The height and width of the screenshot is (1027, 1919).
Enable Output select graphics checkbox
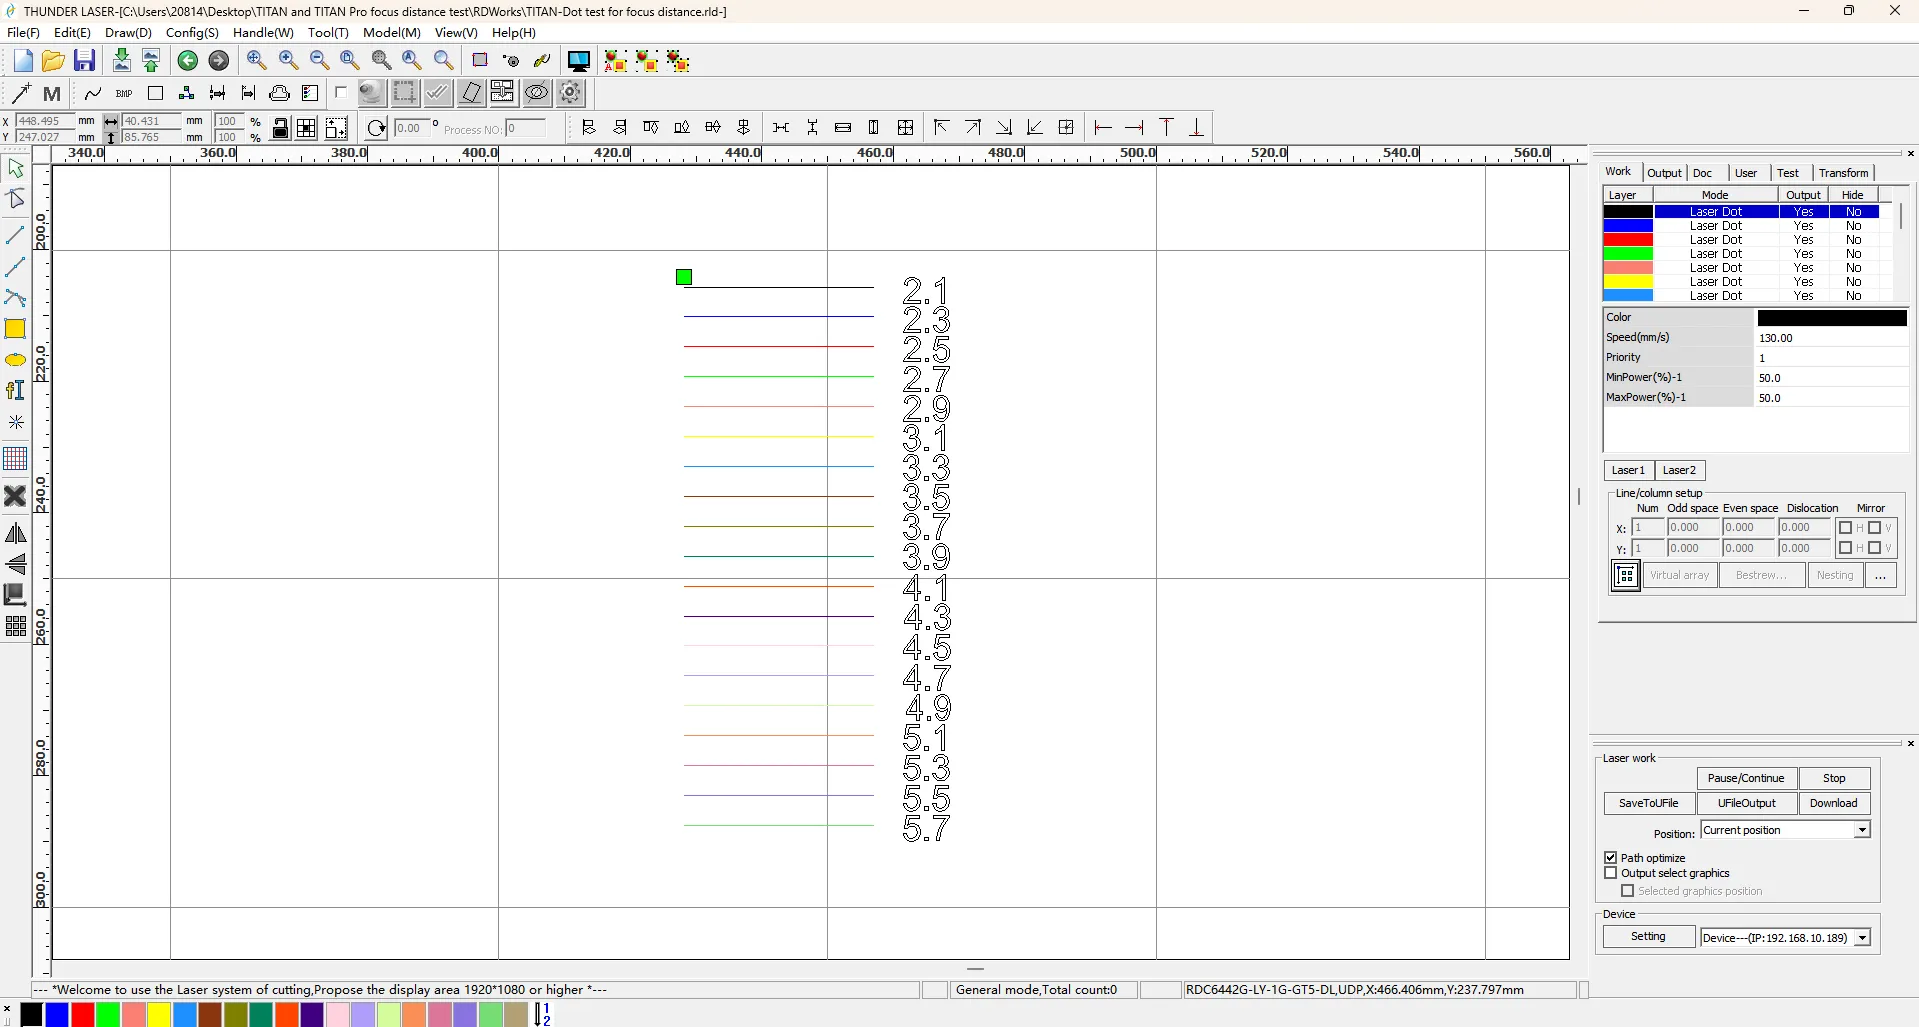[1611, 873]
